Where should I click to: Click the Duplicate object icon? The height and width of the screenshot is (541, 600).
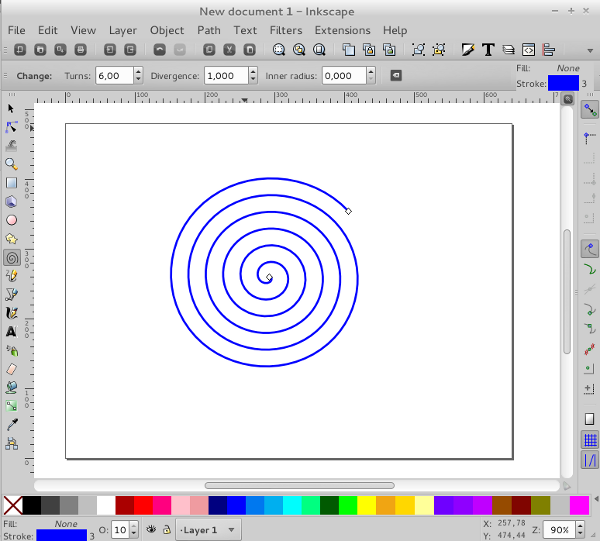point(349,50)
